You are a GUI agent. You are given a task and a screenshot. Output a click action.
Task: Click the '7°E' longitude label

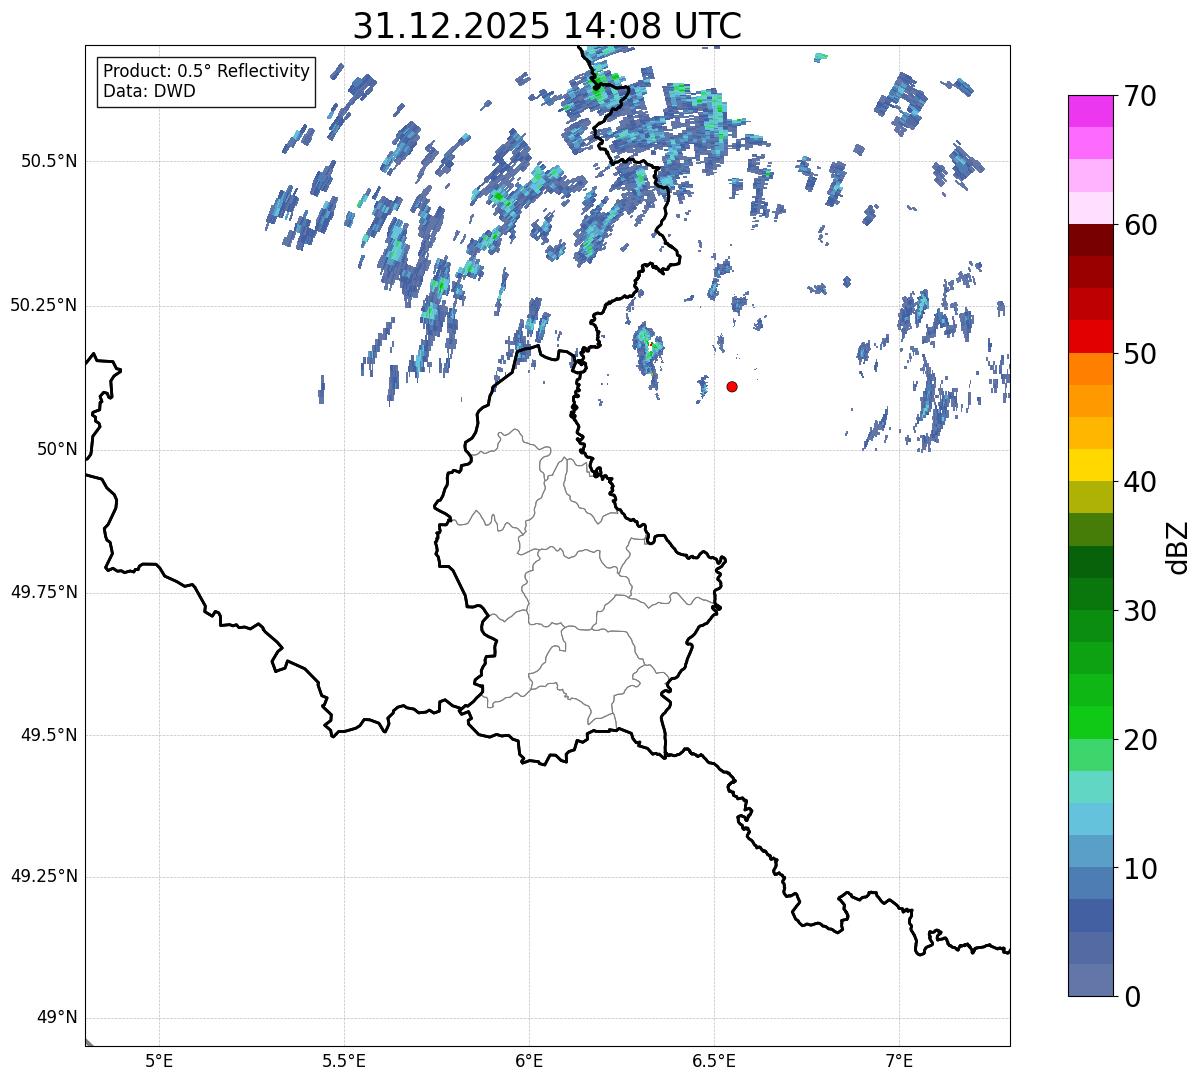(899, 1060)
